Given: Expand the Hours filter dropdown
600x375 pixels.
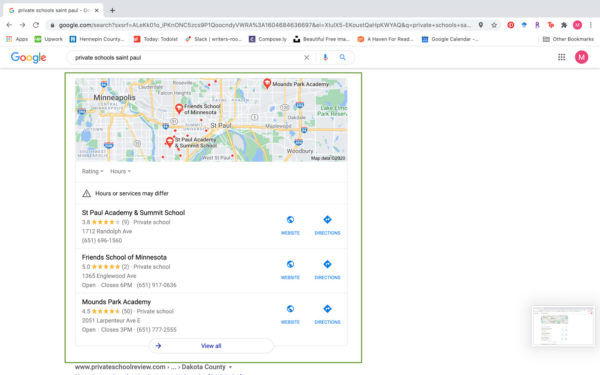Looking at the screenshot, I should 120,171.
